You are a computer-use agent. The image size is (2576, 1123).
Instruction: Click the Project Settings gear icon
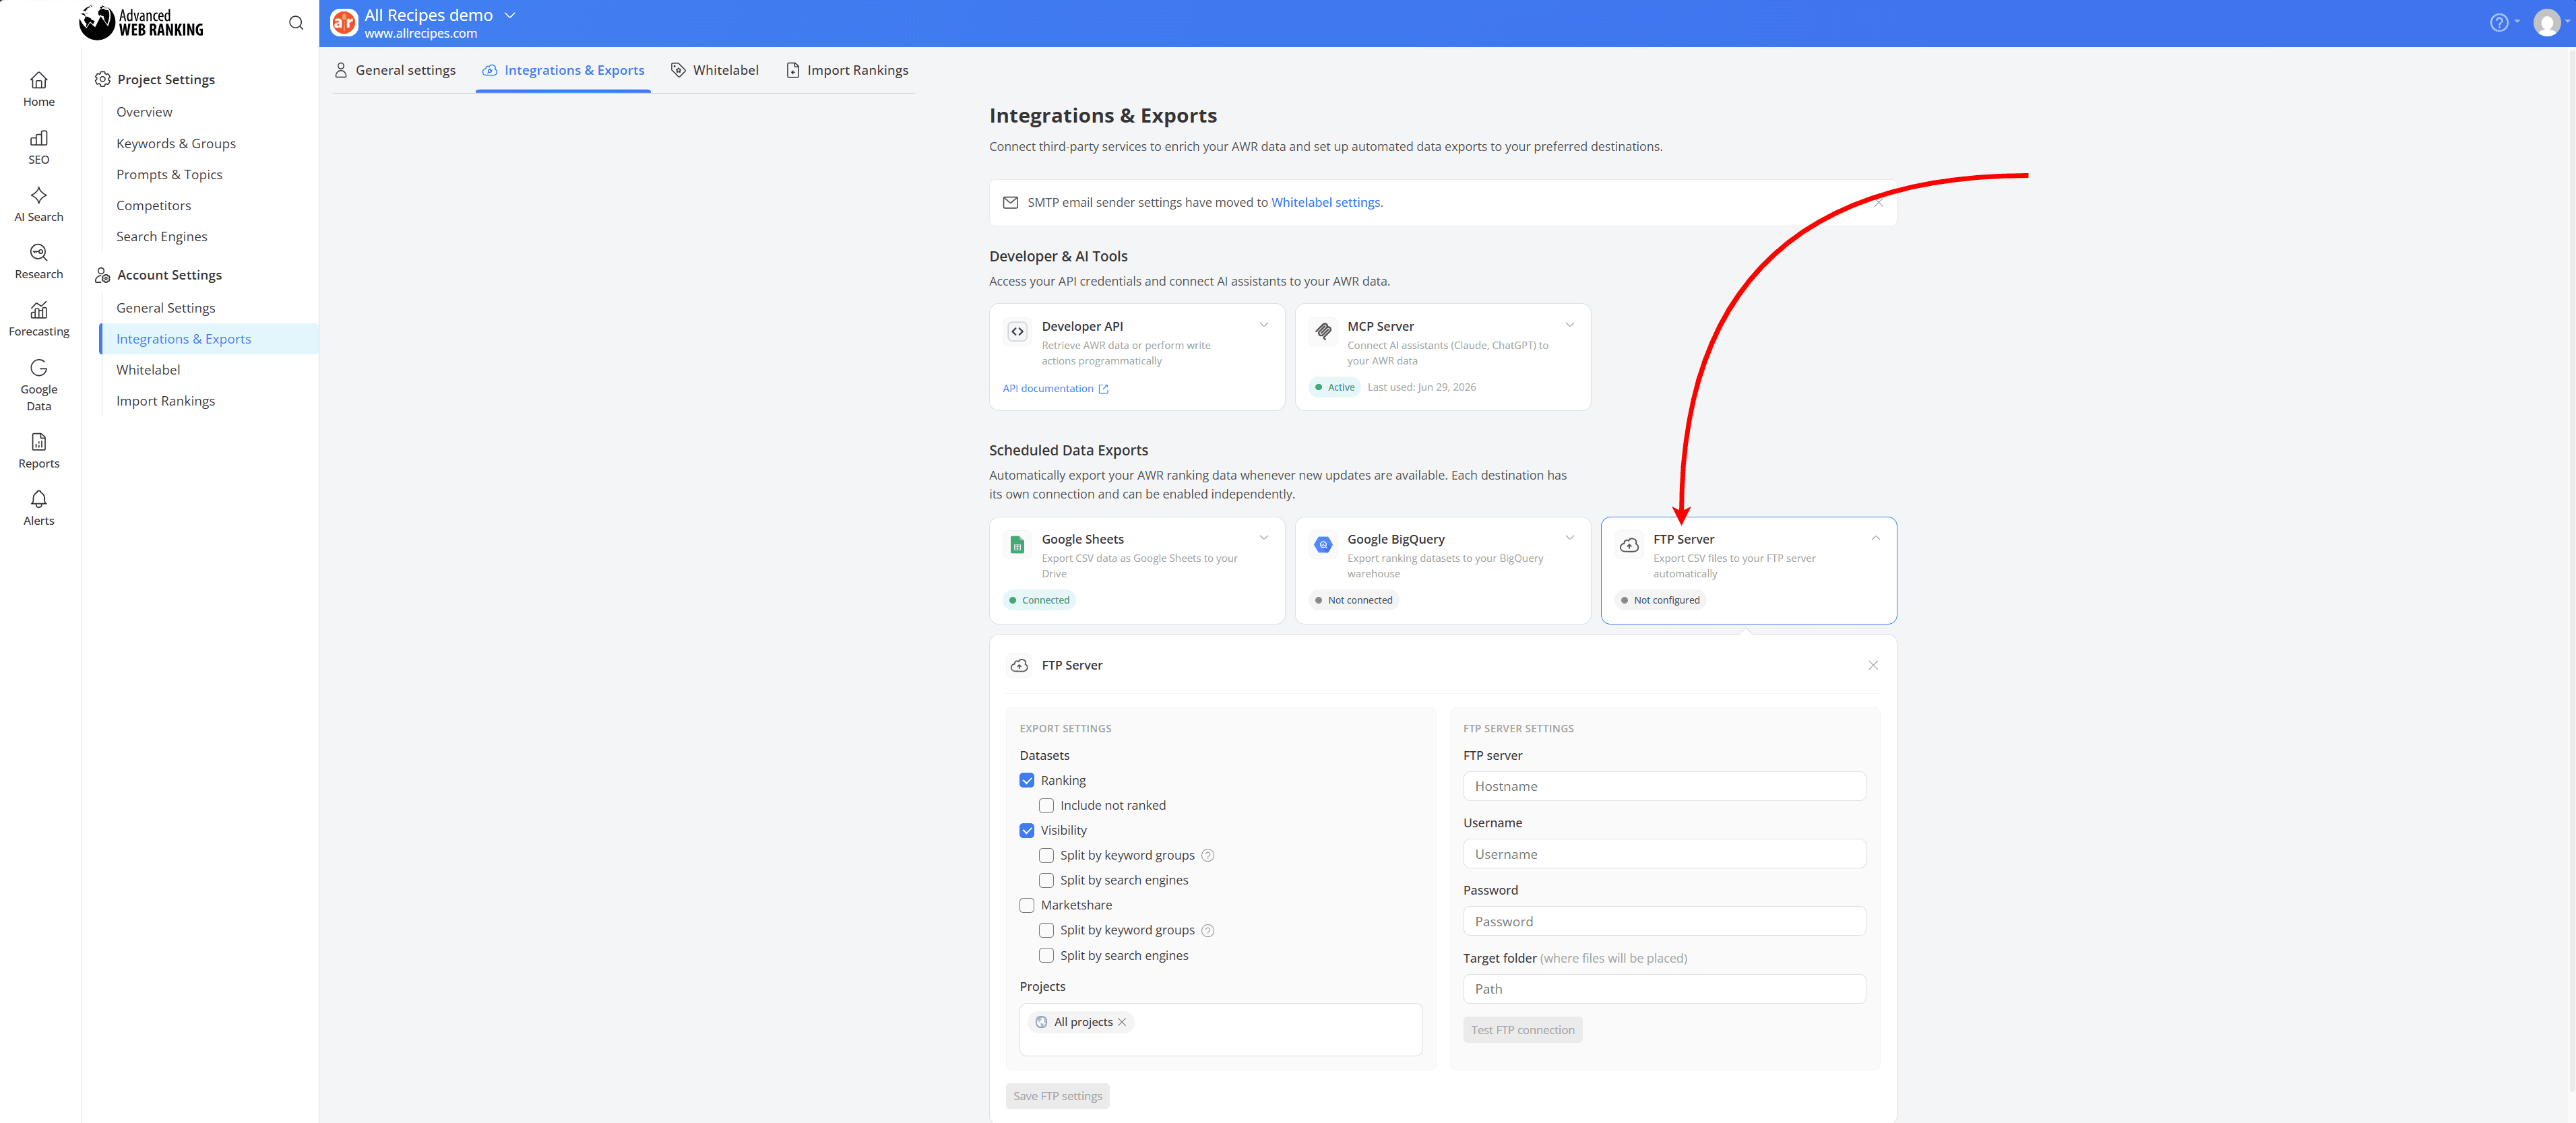[x=102, y=79]
